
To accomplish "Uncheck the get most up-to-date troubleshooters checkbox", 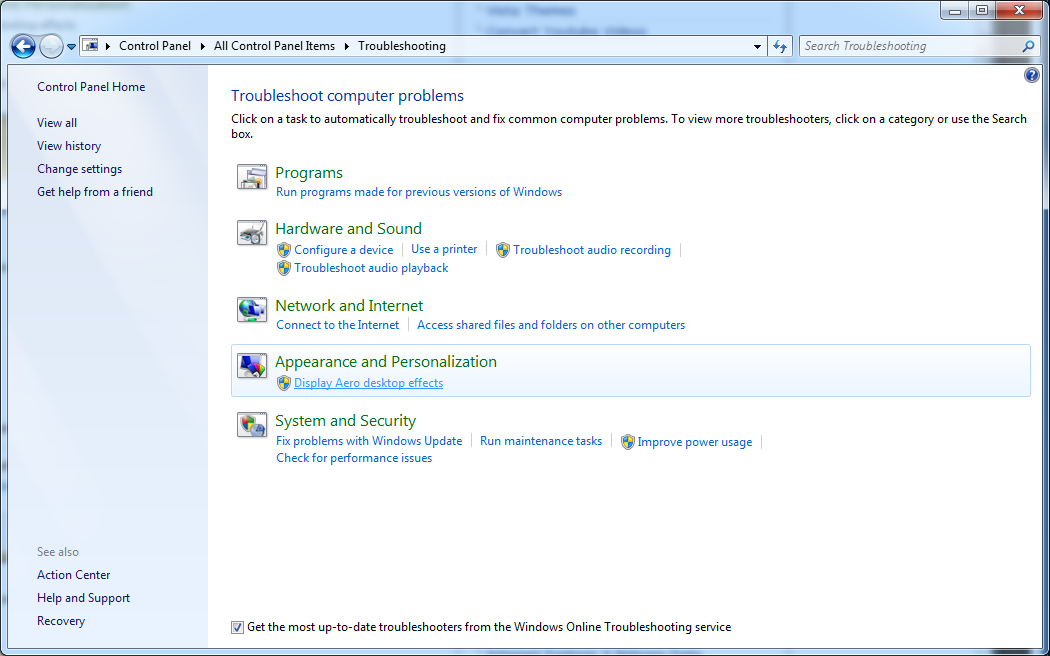I will tap(237, 628).
